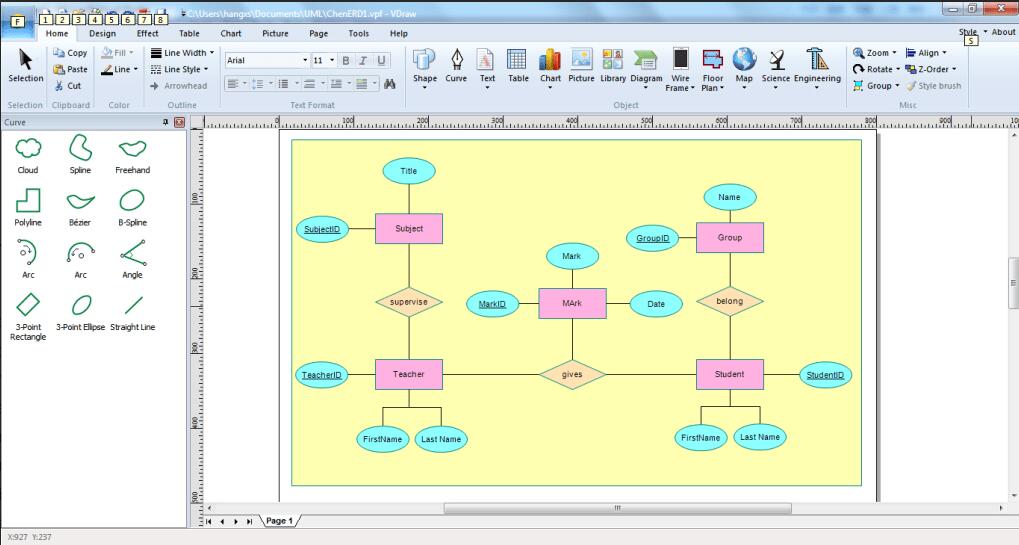Toggle Italic text formatting
Screen dimensions: 1019x545
point(364,60)
